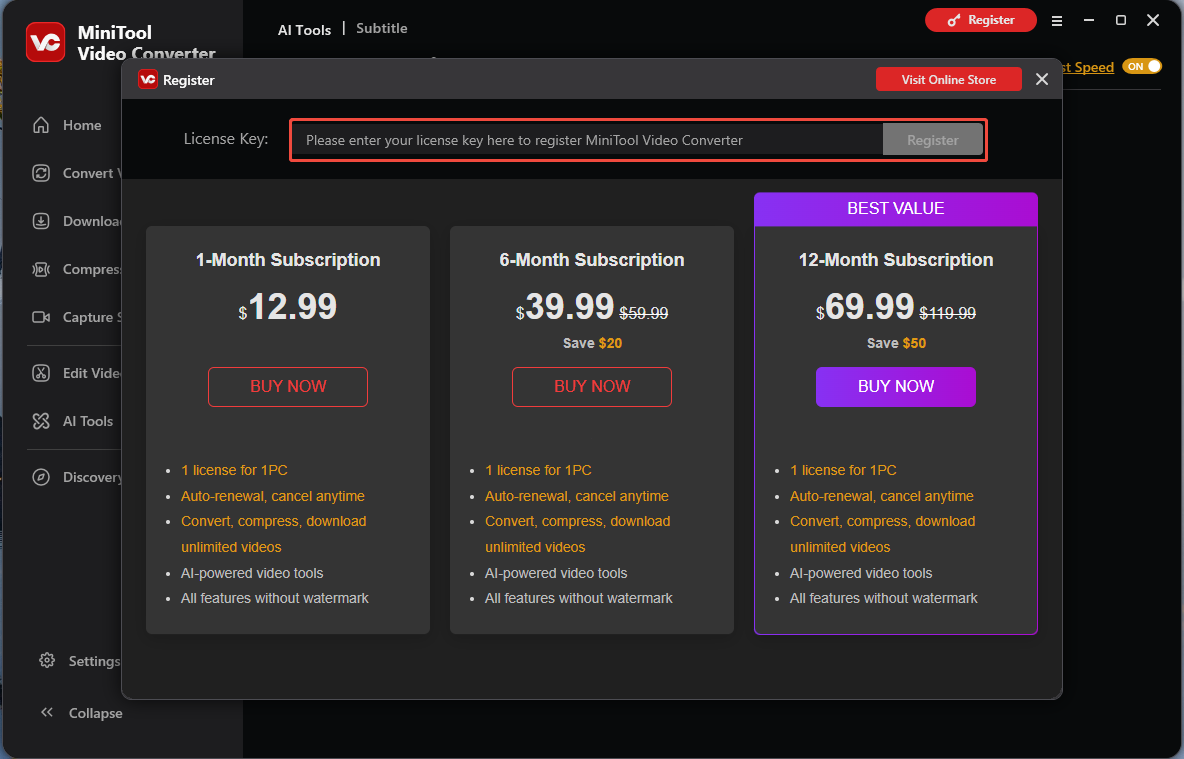
Task: Click the $39.99 price
Action: click(565, 307)
